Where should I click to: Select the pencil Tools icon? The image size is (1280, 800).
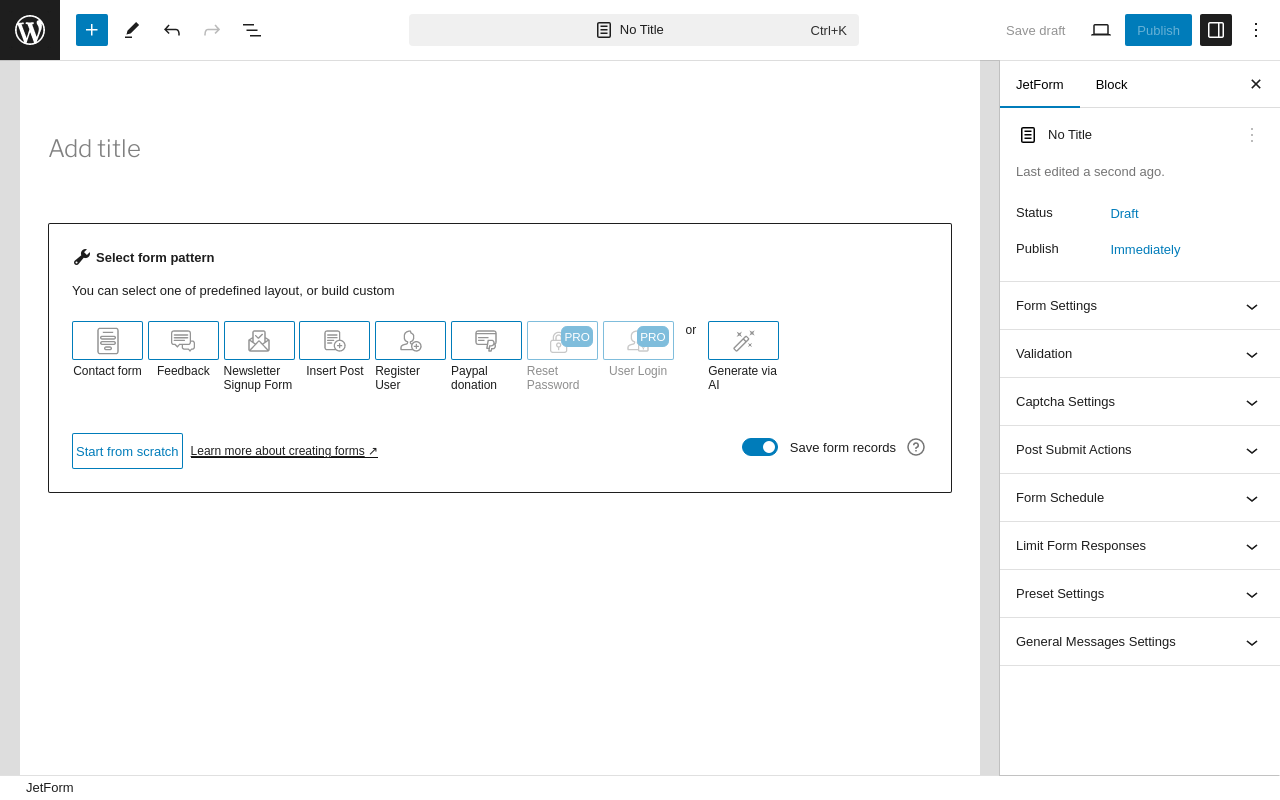click(x=132, y=30)
